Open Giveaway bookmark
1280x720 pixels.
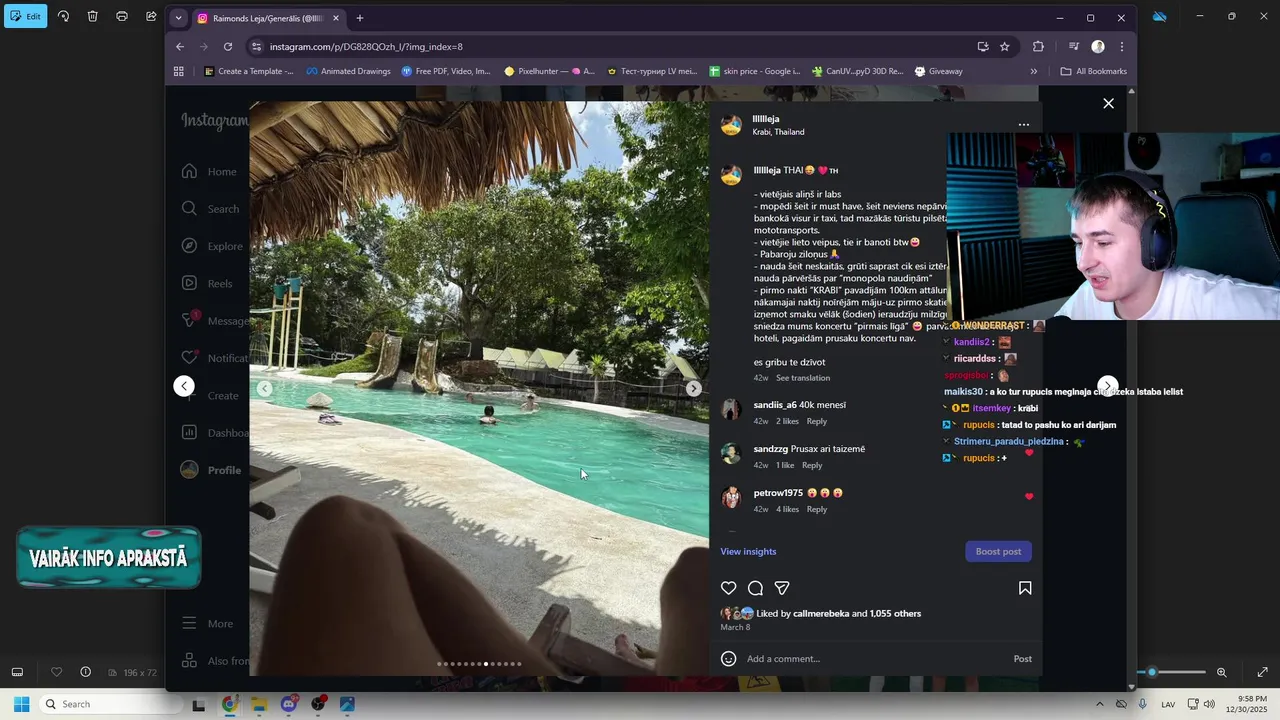[938, 71]
